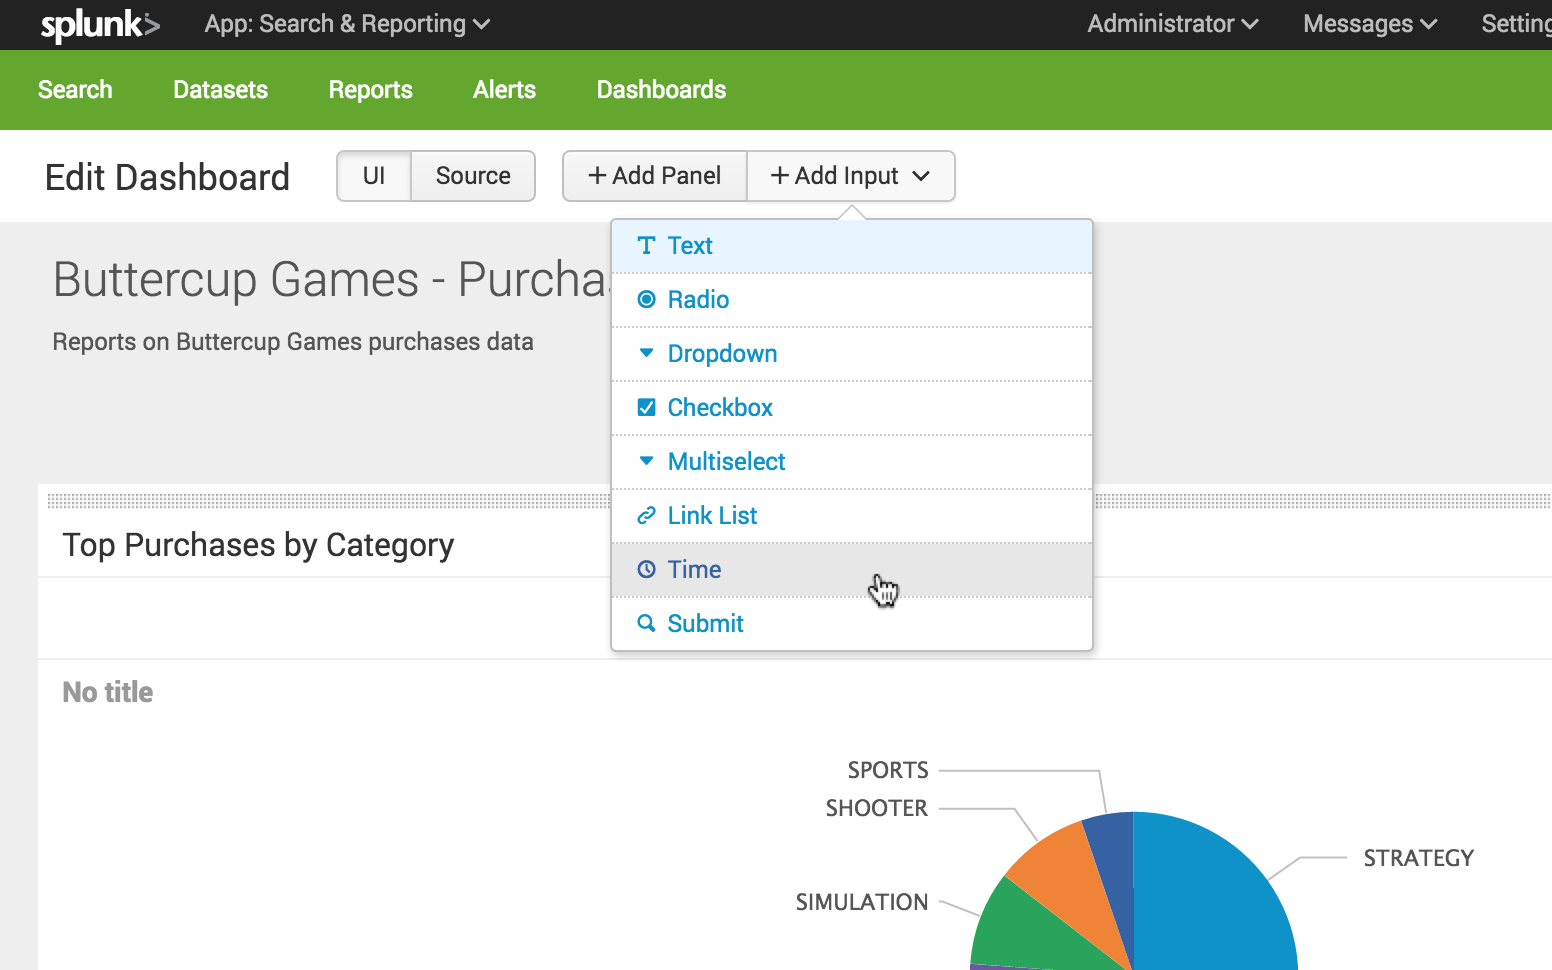Click the SHOOTER chart label

click(876, 808)
